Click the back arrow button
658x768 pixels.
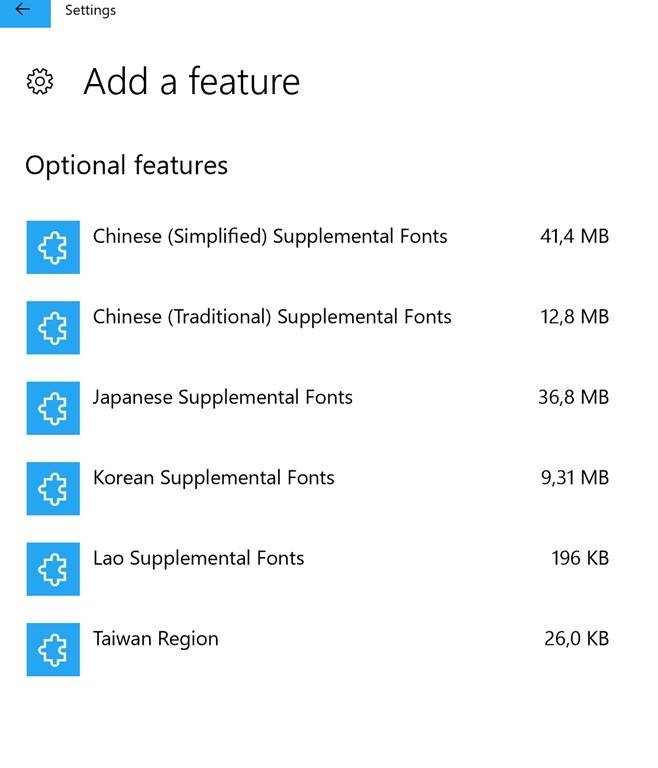(24, 11)
